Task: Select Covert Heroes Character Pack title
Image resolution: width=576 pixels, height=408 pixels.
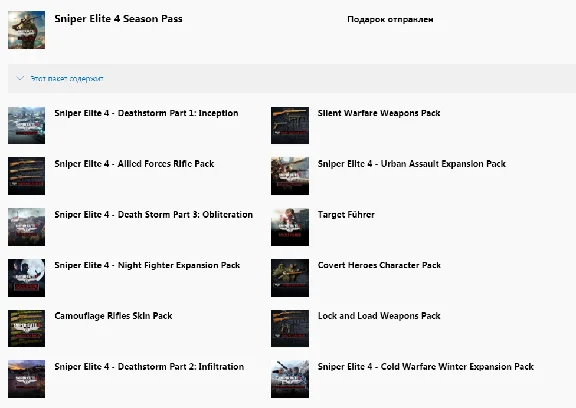Action: [379, 265]
